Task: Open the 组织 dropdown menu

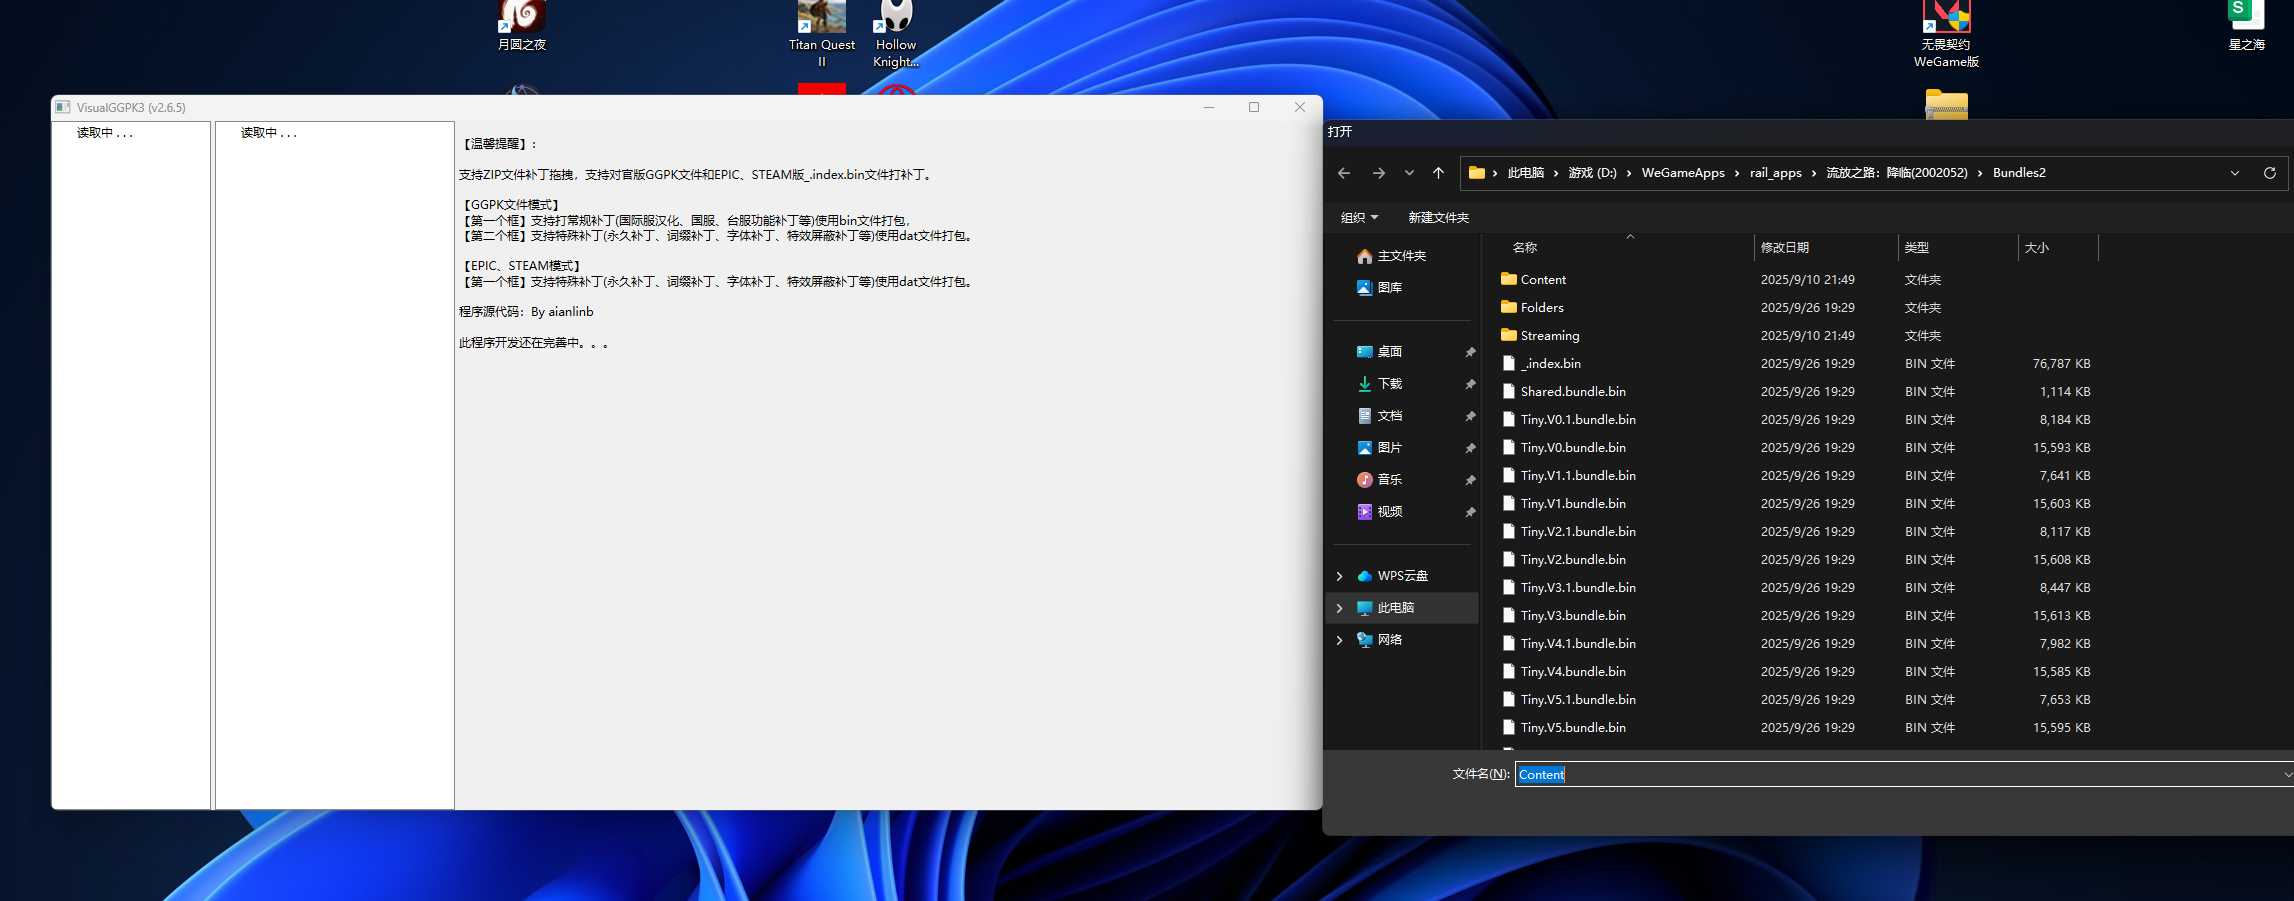Action: coord(1359,218)
